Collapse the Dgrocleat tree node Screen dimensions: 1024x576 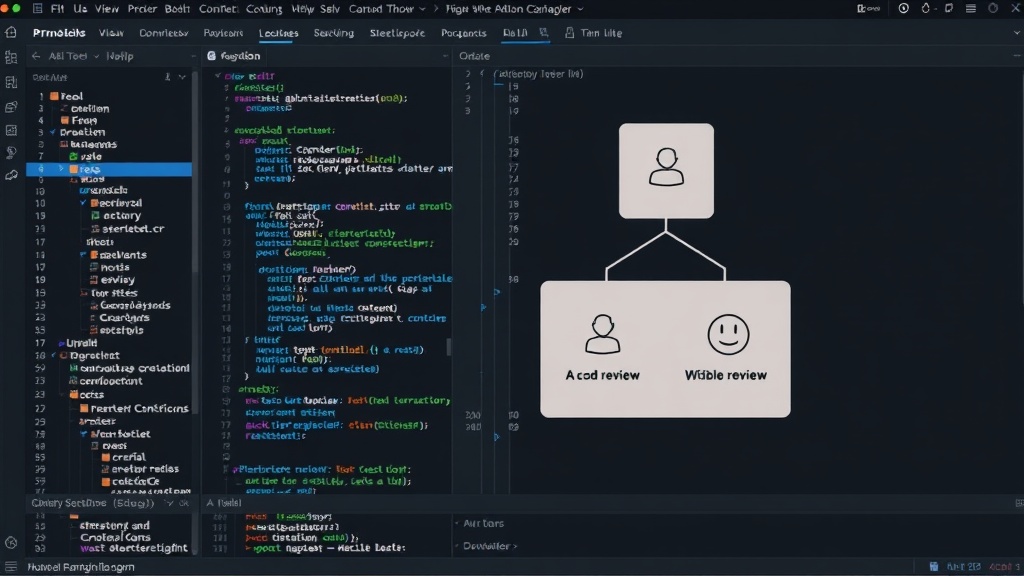(x=54, y=356)
